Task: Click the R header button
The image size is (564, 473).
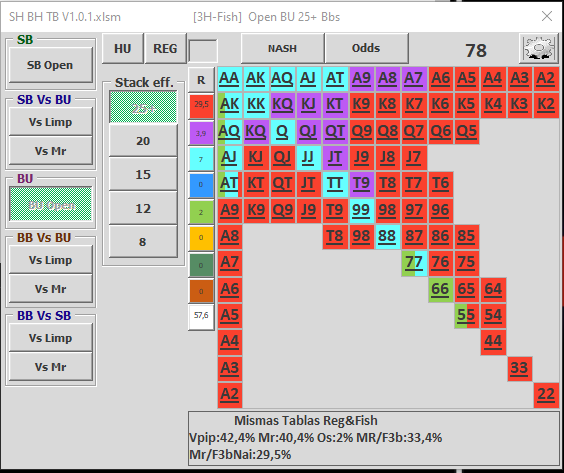Action: [201, 80]
